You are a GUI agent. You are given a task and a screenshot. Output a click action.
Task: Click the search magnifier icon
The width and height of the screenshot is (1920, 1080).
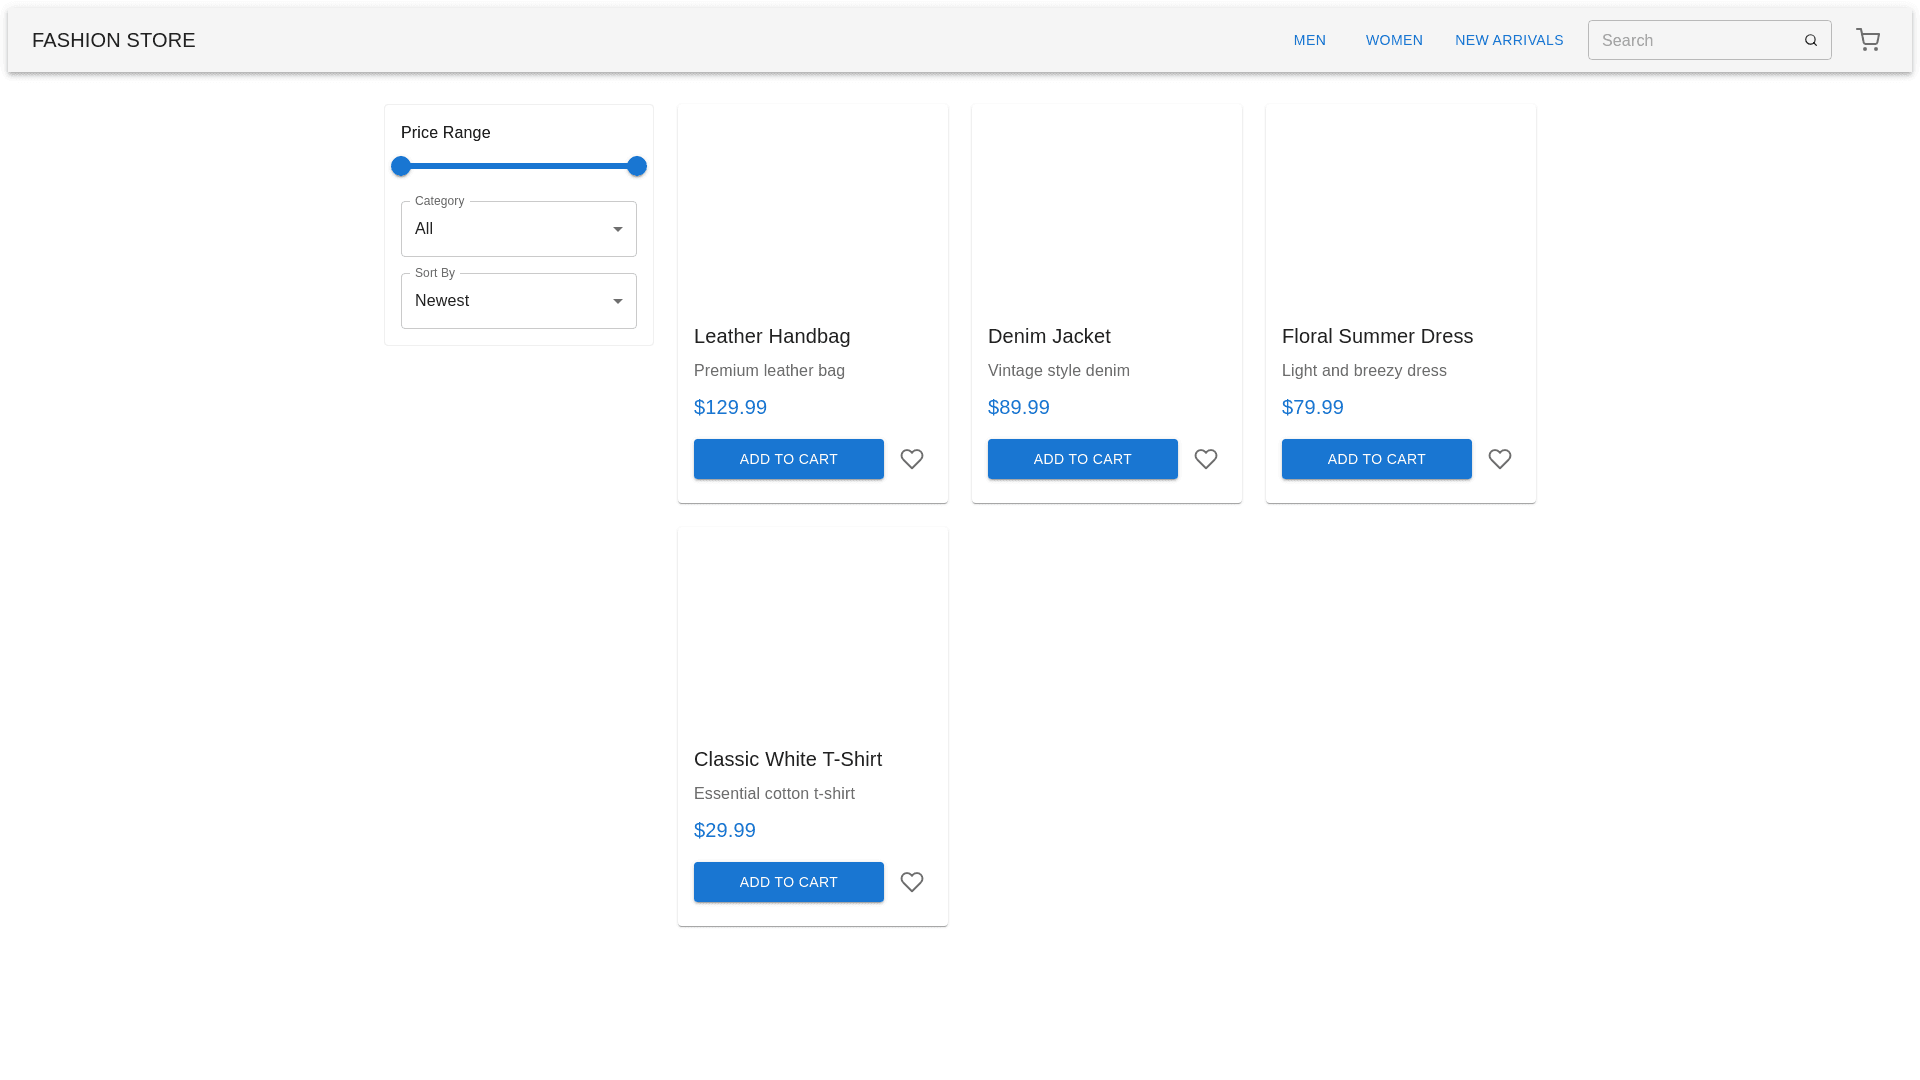(1810, 40)
